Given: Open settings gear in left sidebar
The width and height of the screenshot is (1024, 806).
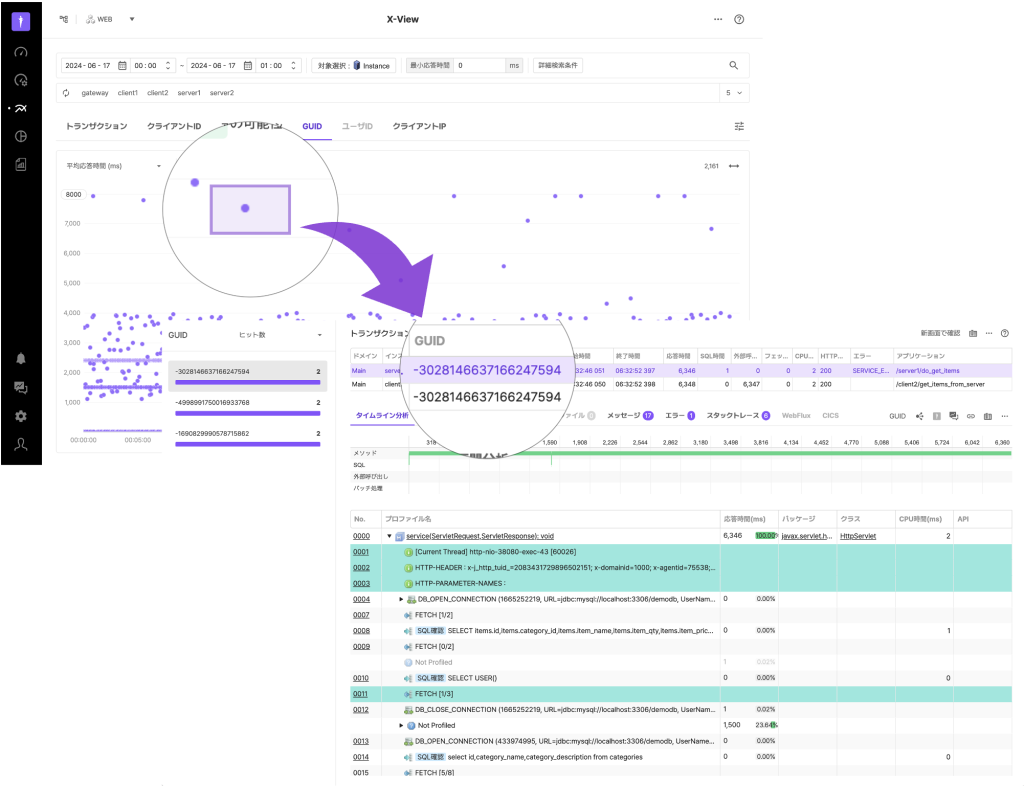Looking at the screenshot, I should pyautogui.click(x=21, y=416).
